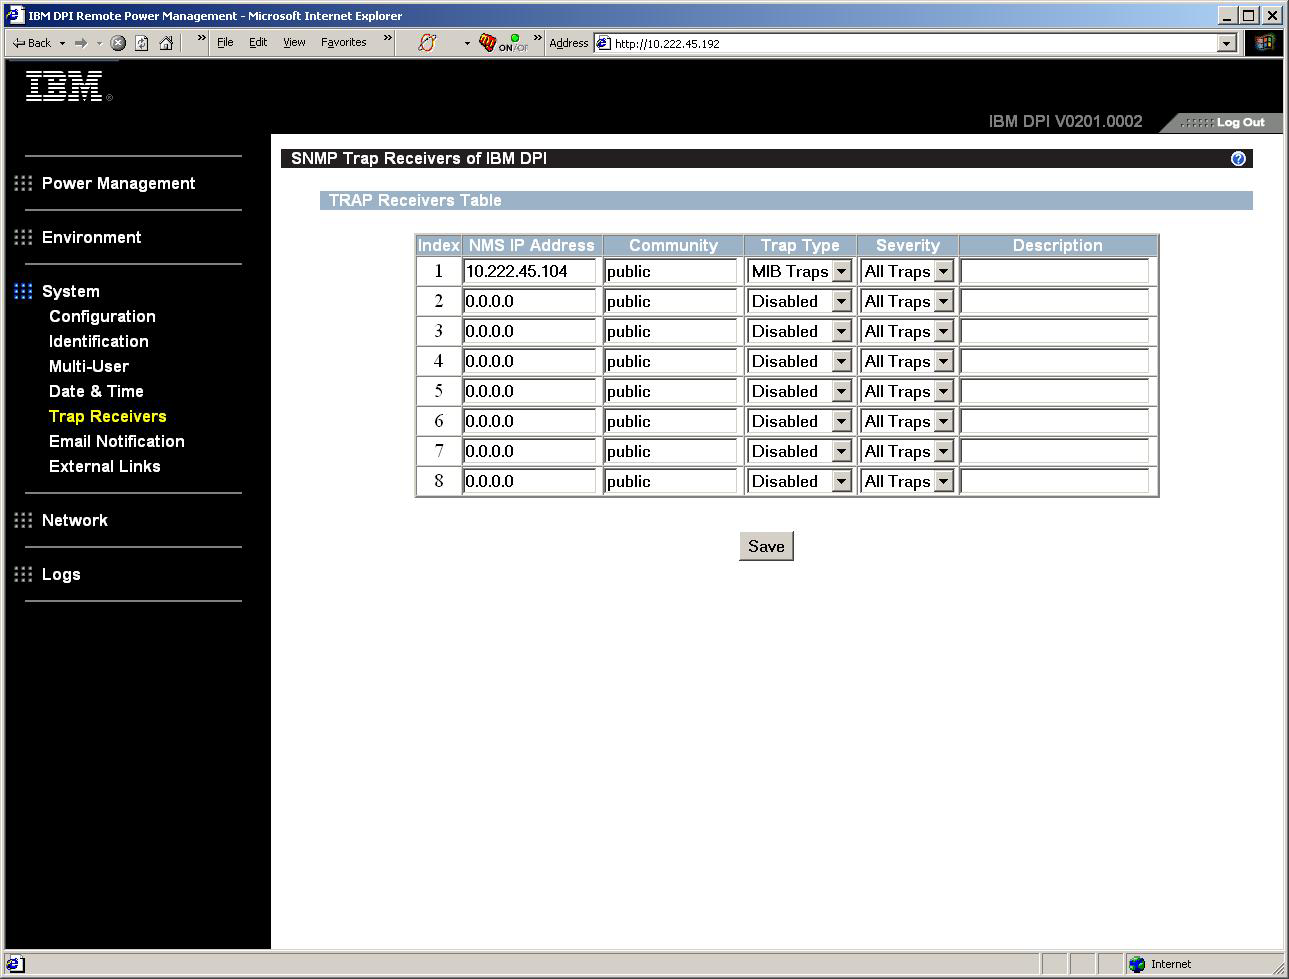Open Environment section
Image resolution: width=1289 pixels, height=979 pixels.
click(x=91, y=237)
